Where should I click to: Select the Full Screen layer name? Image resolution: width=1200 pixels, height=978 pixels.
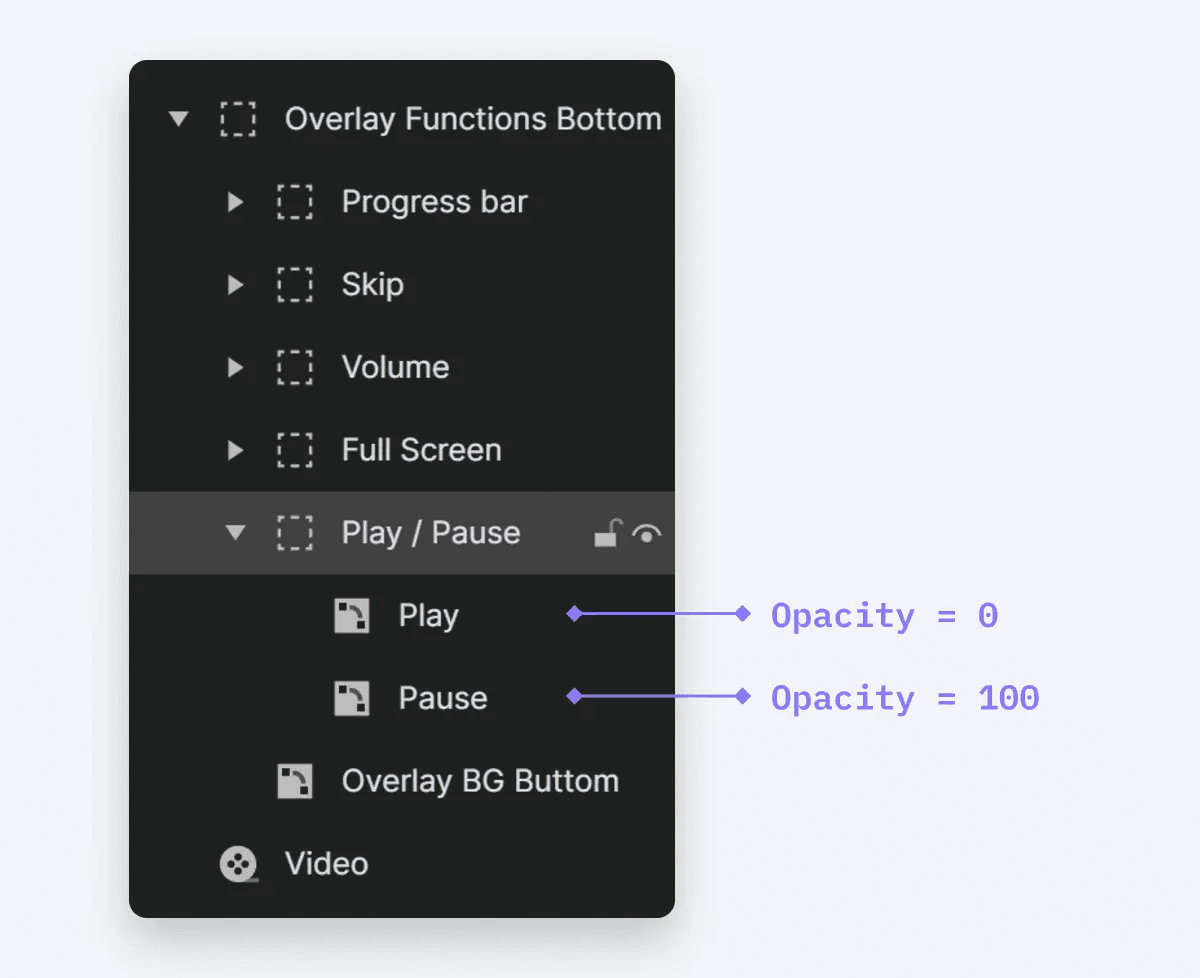[x=422, y=451]
